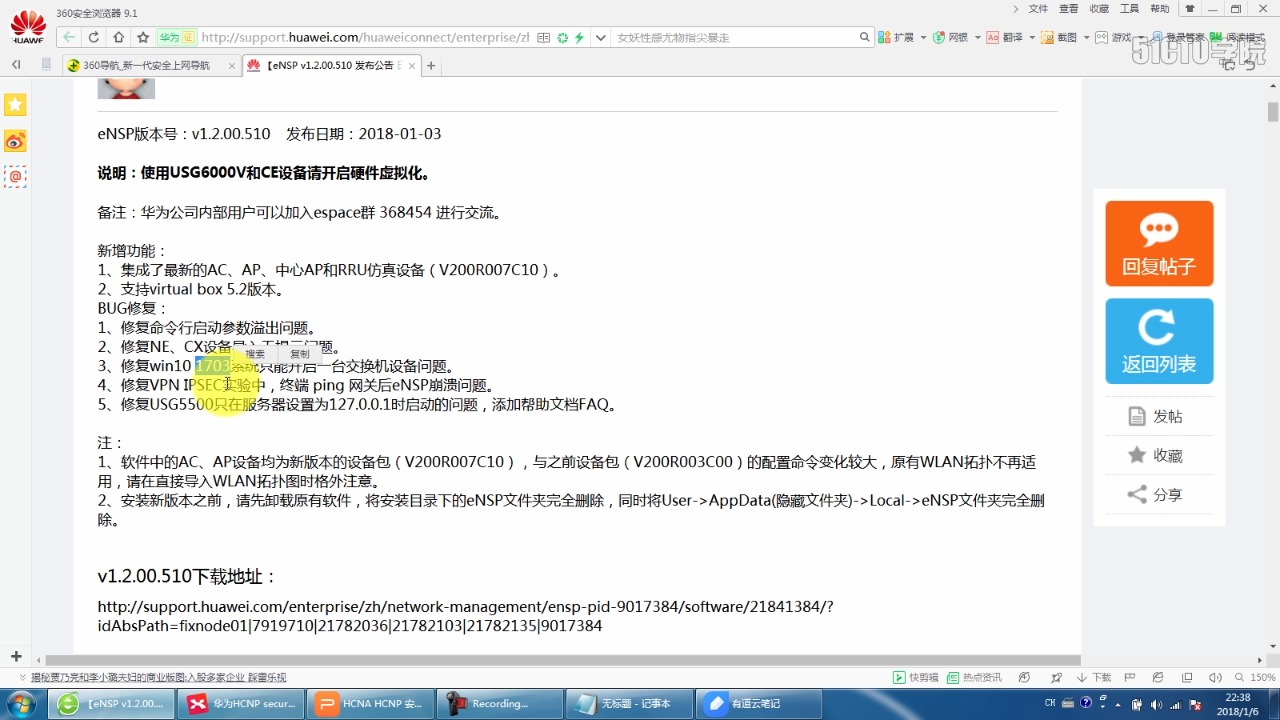
Task: Switch to the 有道云笔记 taskbar window
Action: 759,704
